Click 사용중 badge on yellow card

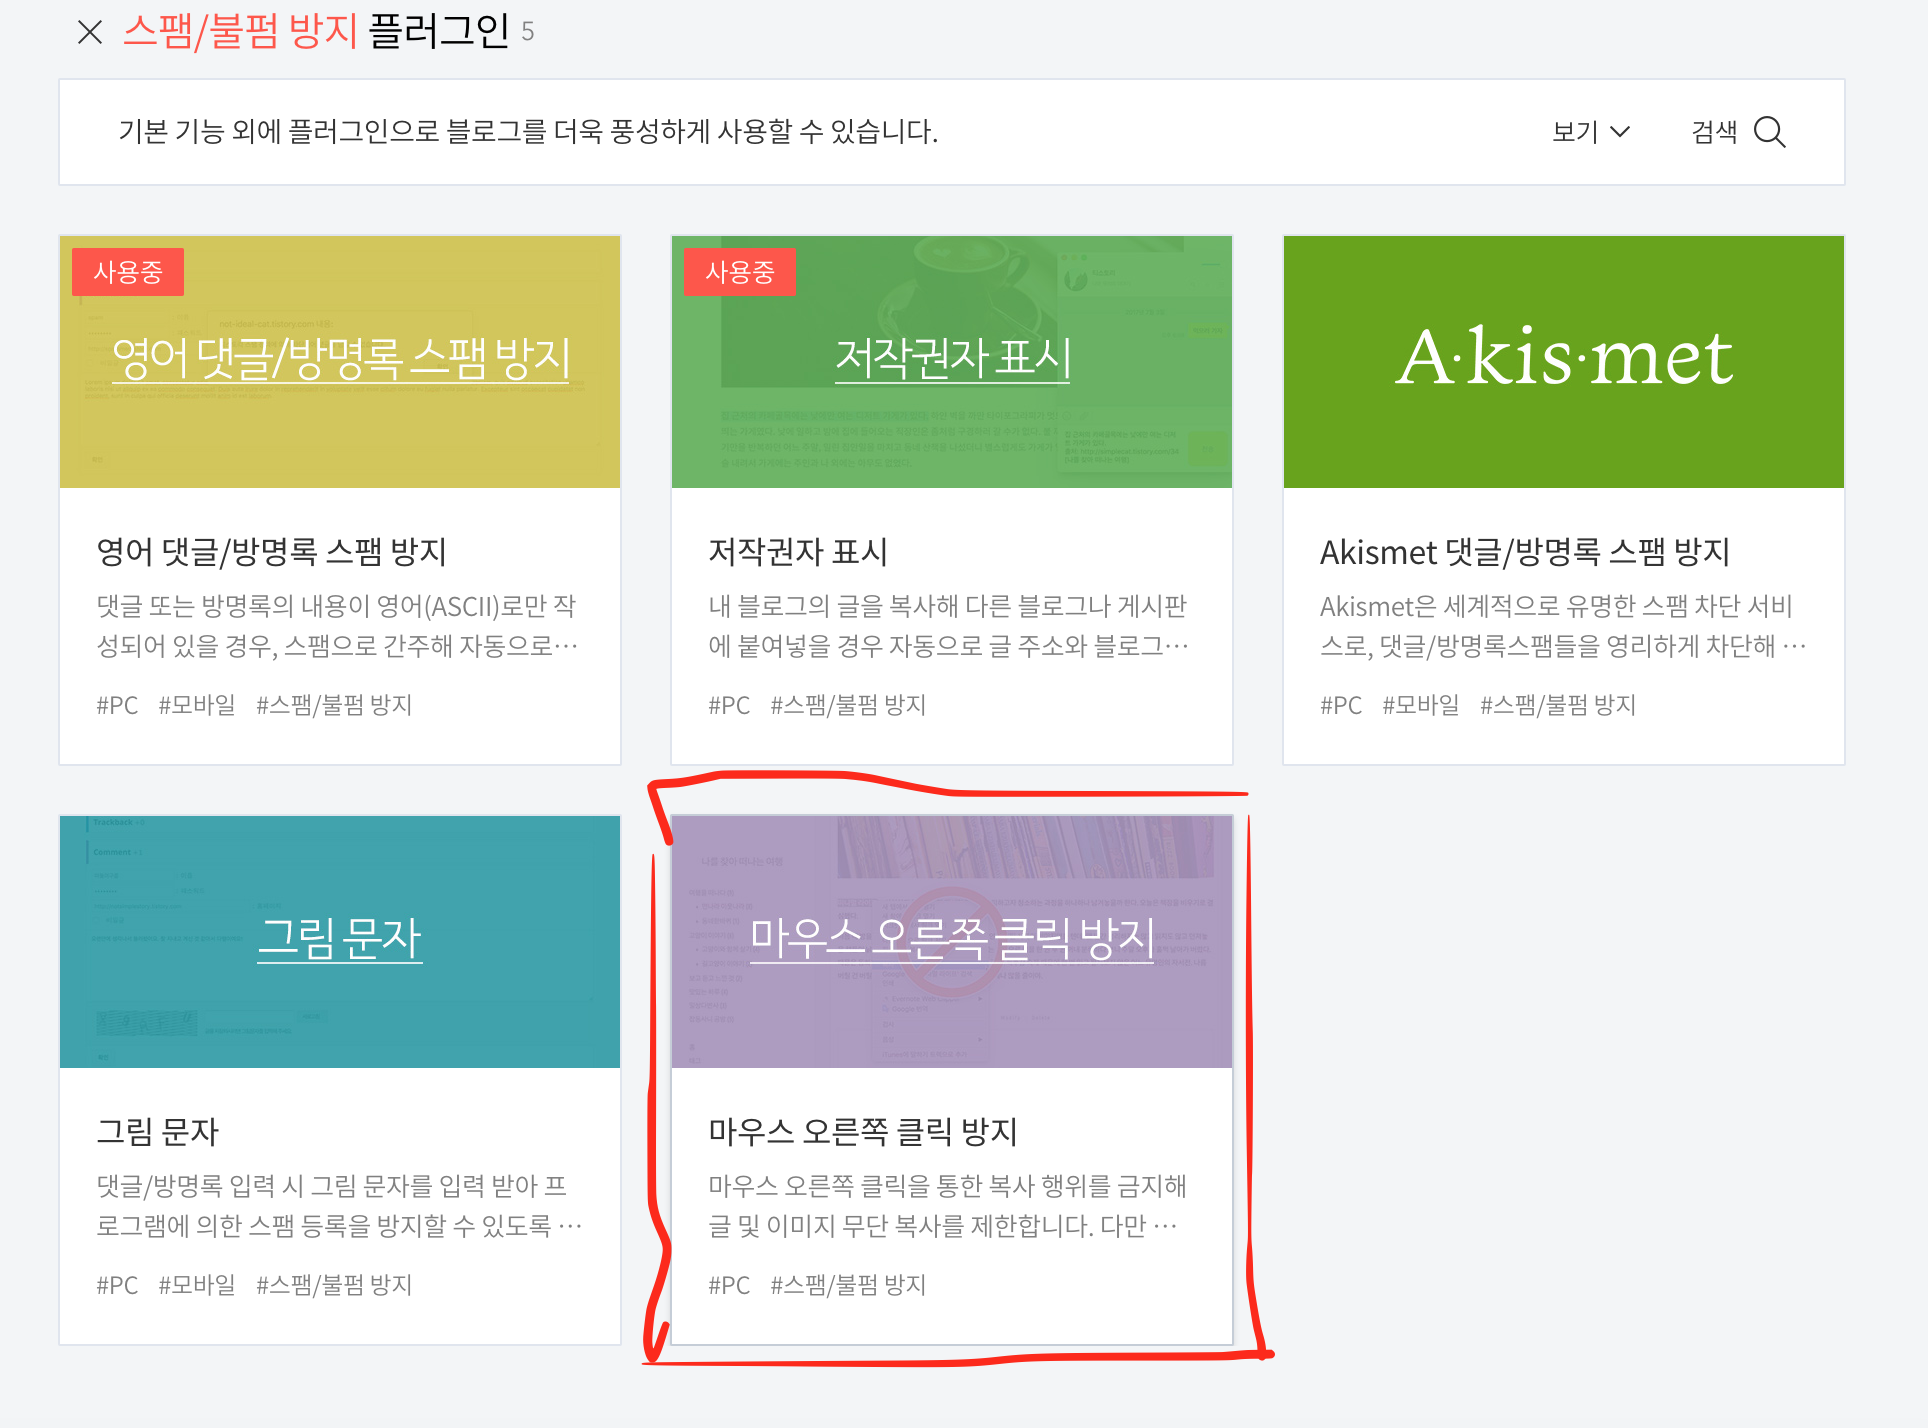(x=128, y=272)
